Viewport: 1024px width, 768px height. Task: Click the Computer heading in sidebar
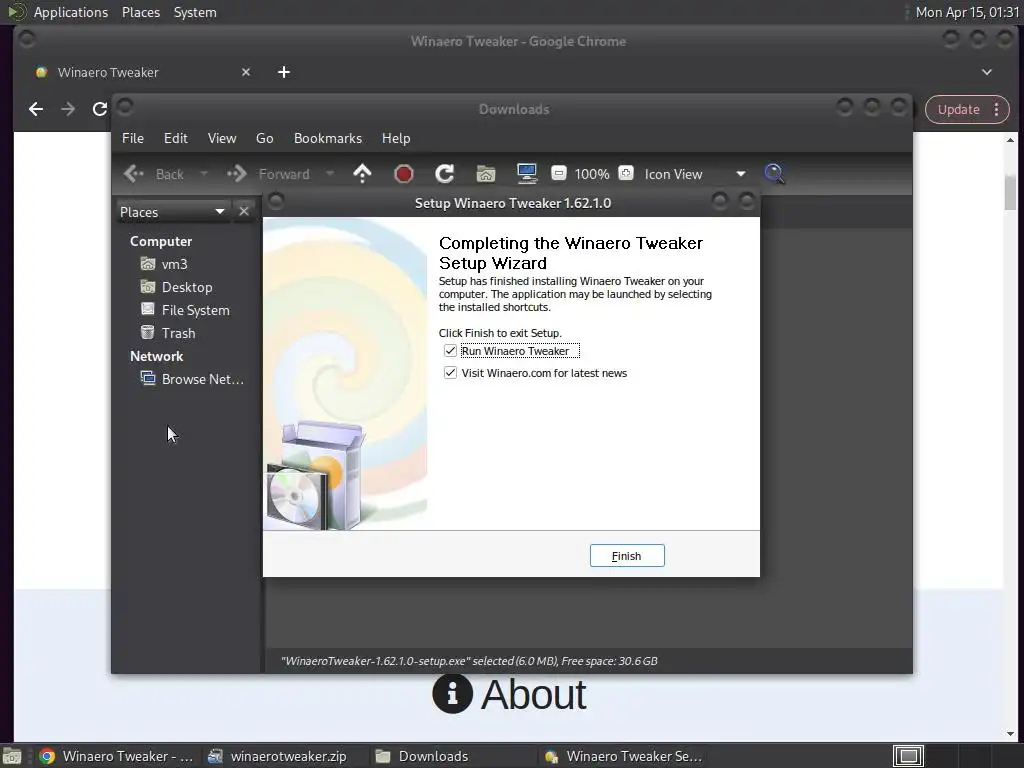coord(161,241)
